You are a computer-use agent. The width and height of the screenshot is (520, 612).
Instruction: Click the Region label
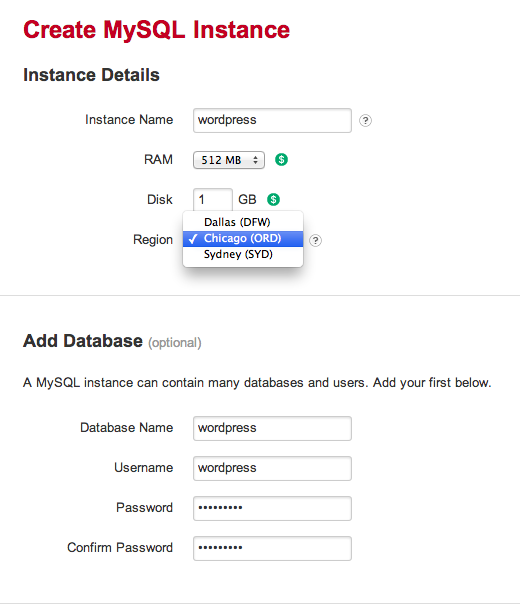tap(153, 240)
